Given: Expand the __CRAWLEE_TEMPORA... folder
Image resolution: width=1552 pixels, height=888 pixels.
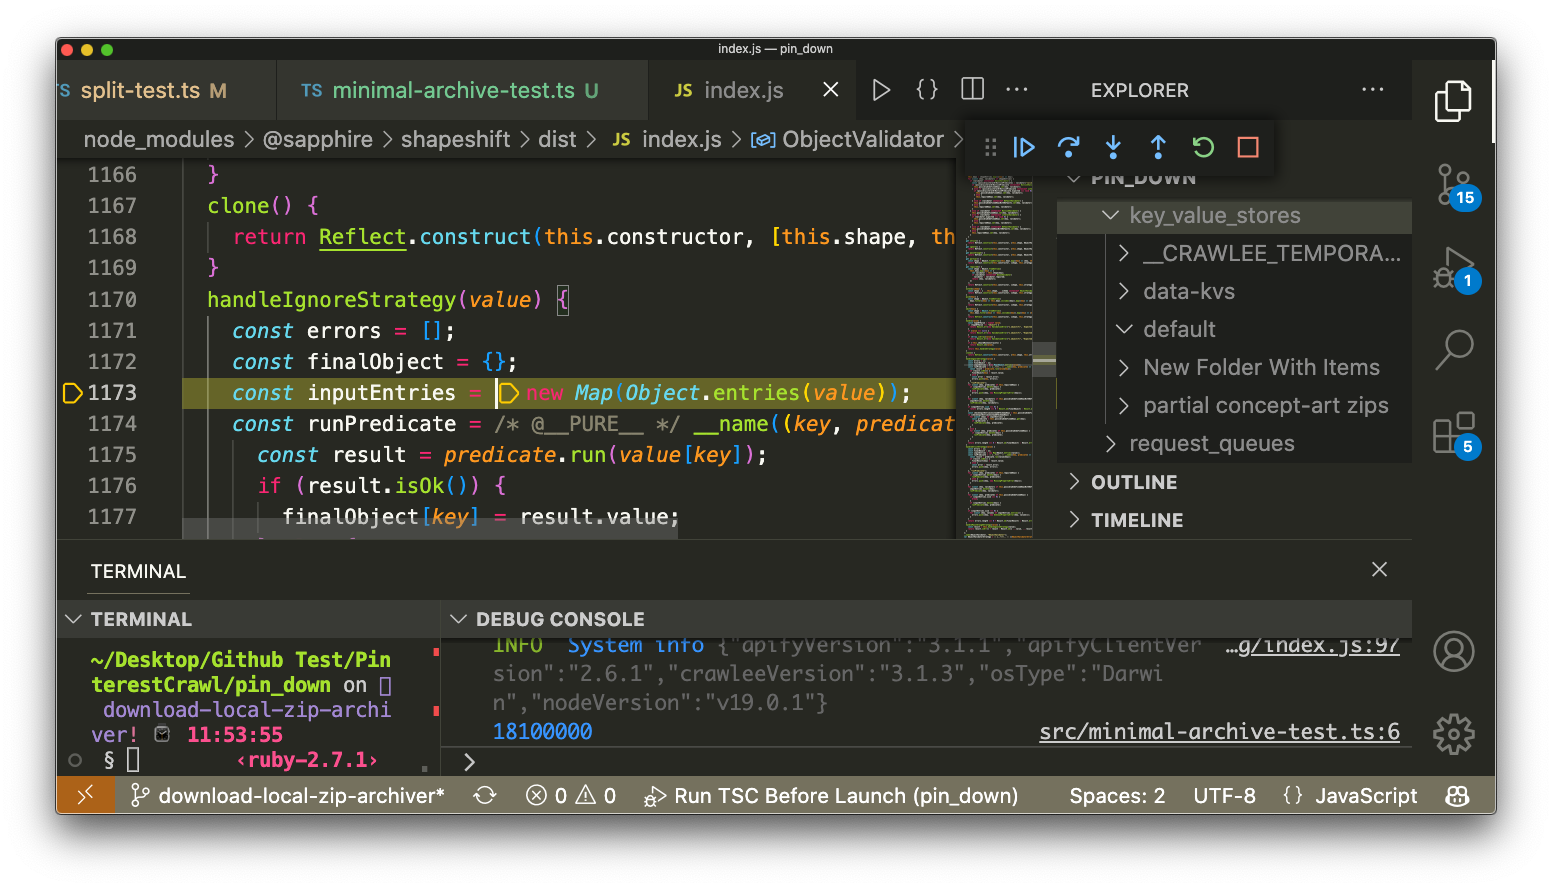Looking at the screenshot, I should pos(1234,253).
